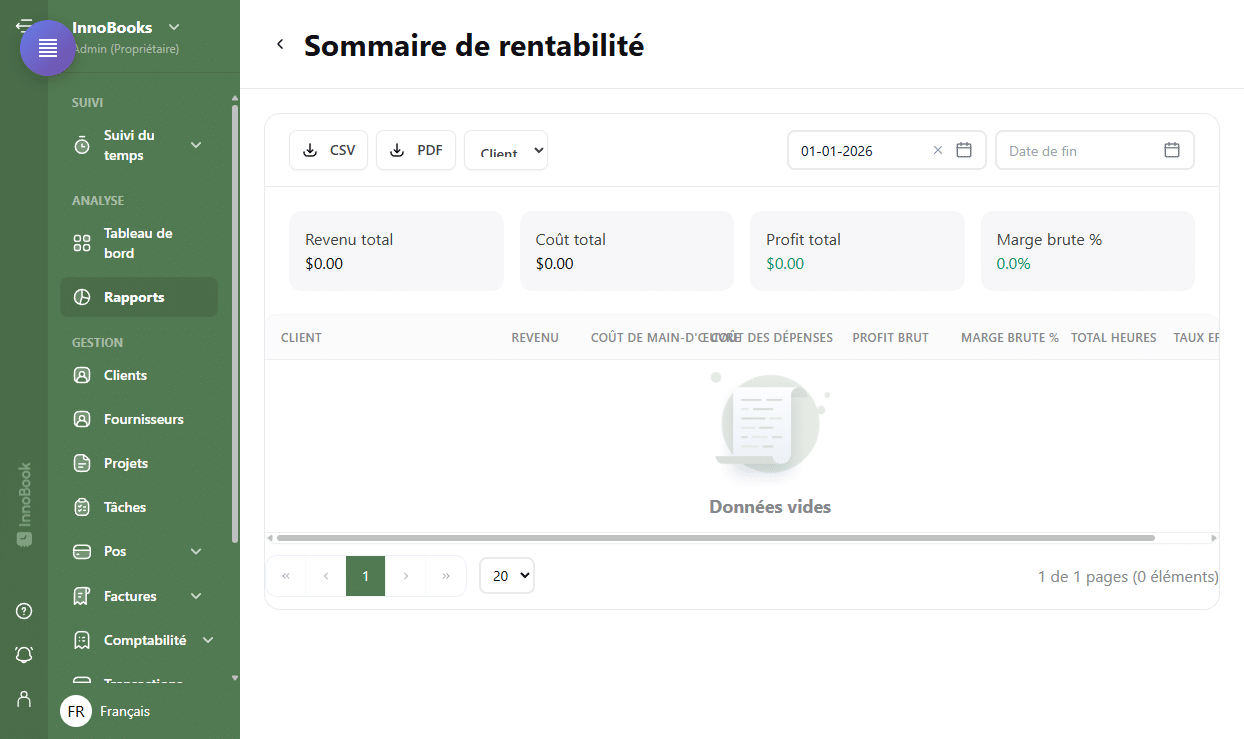Click the Pos card icon
The height and width of the screenshot is (739, 1244).
tap(82, 551)
